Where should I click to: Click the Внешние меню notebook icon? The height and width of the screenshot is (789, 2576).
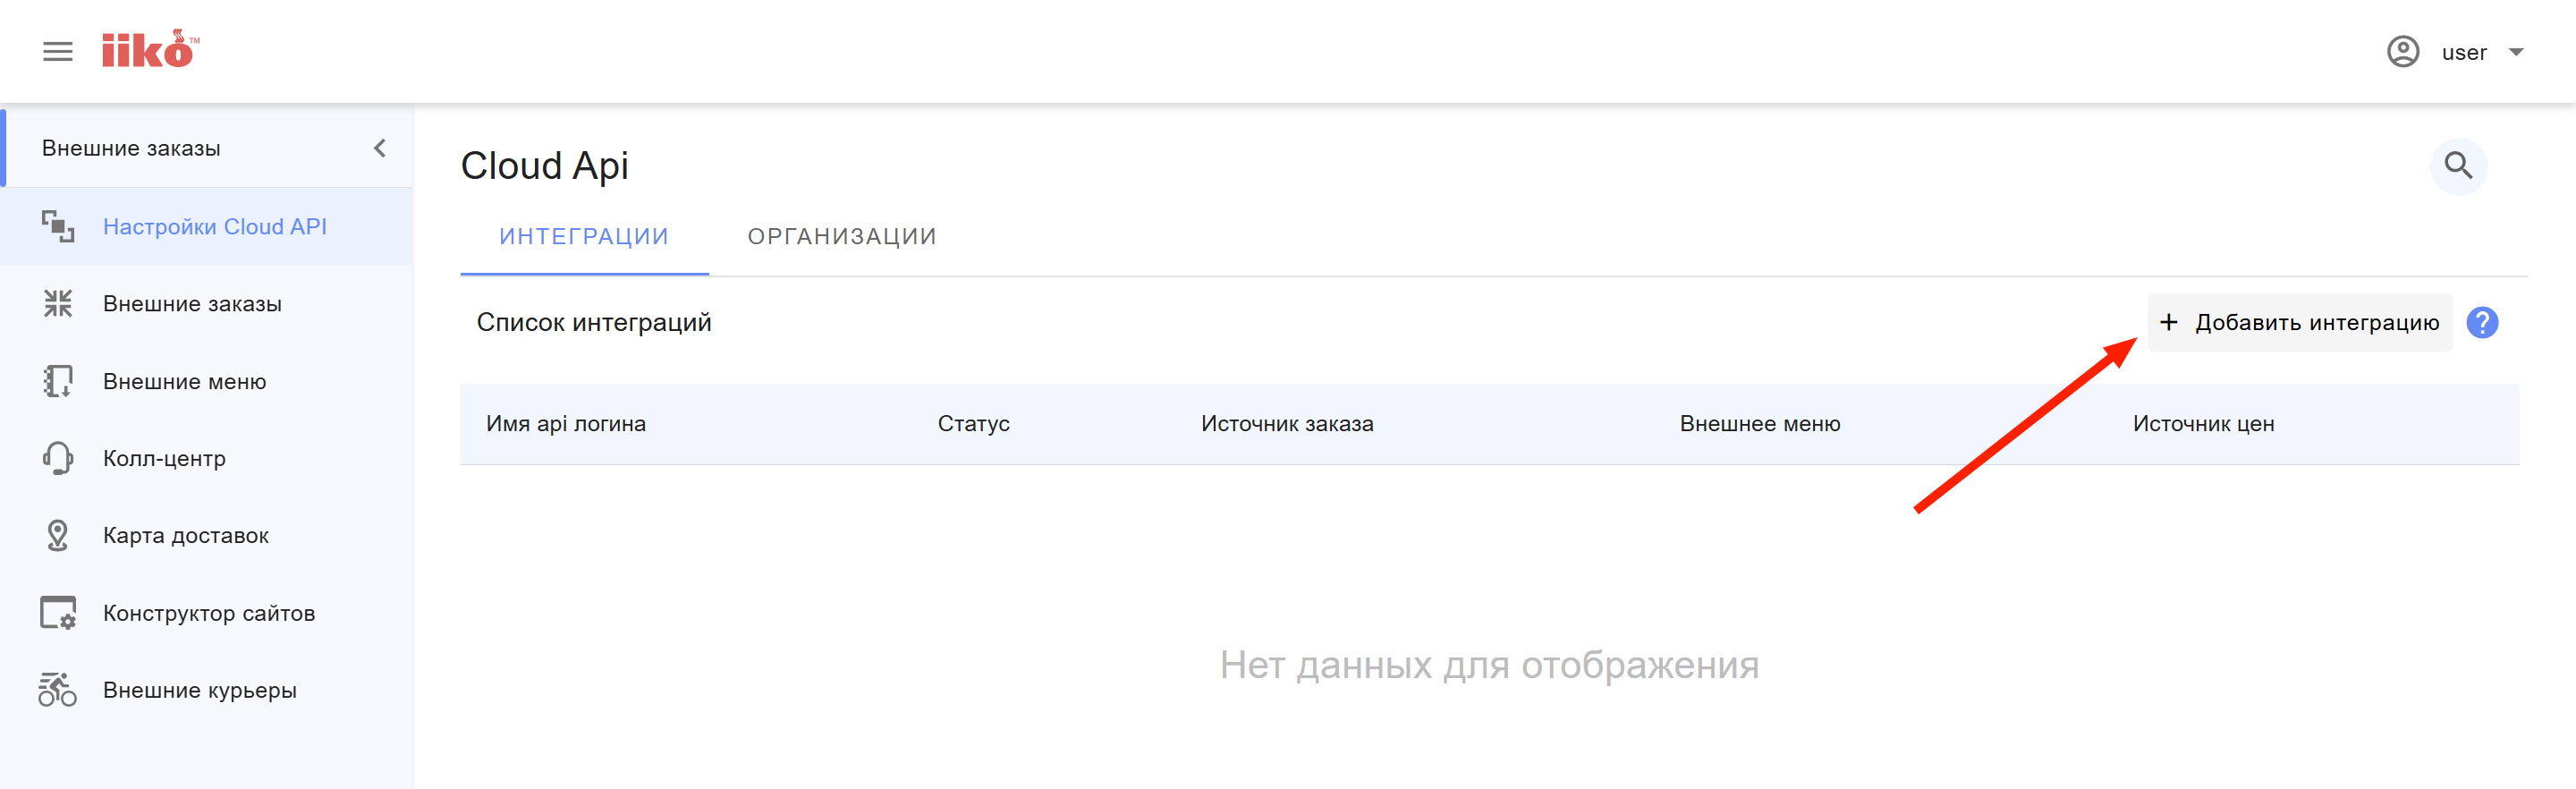pos(58,381)
